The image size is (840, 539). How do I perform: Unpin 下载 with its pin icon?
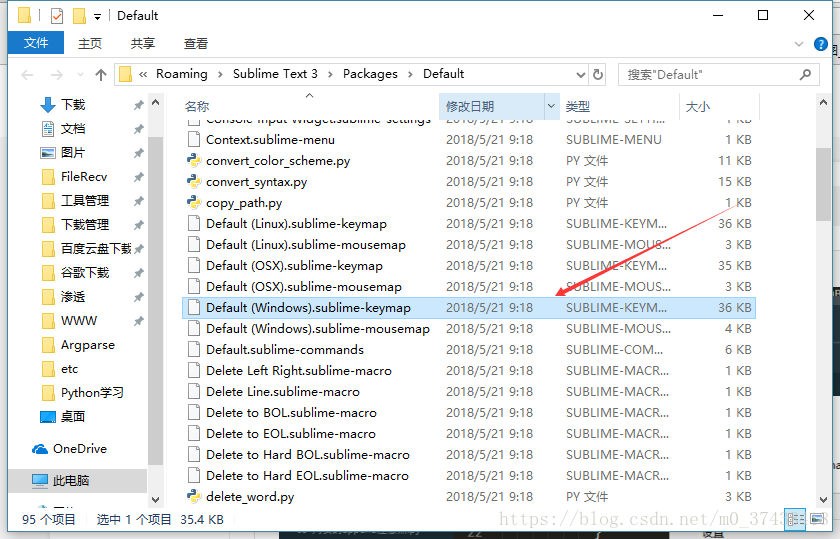(x=138, y=105)
